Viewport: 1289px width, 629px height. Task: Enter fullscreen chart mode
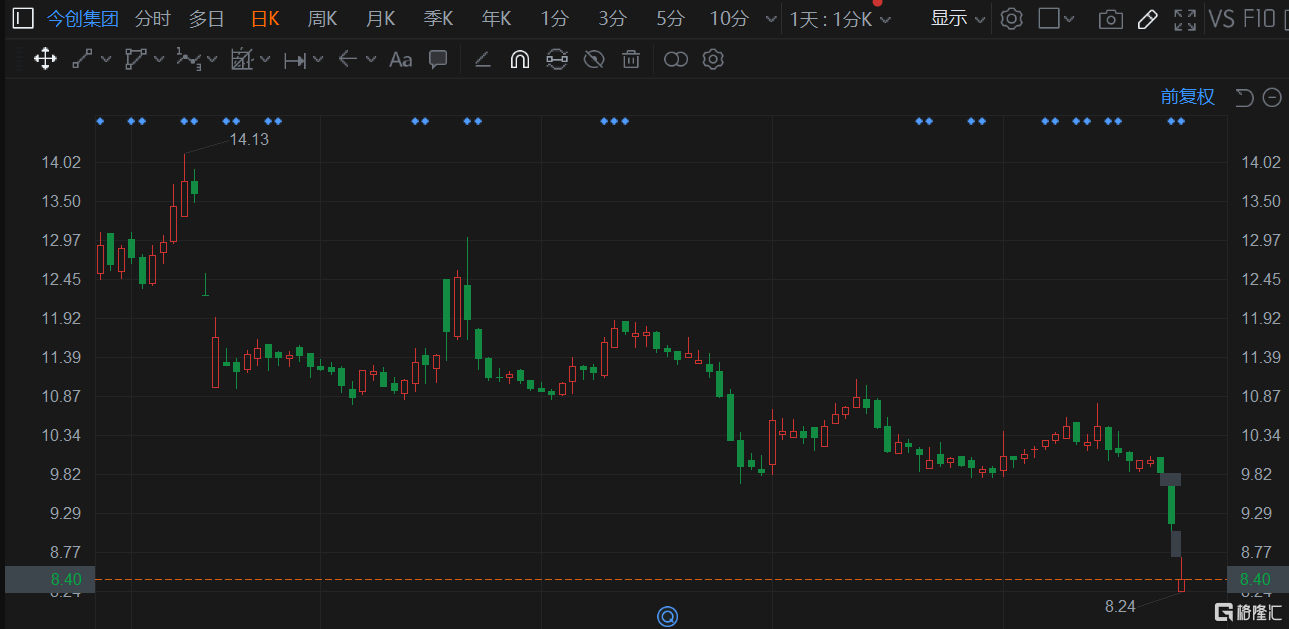(1185, 19)
